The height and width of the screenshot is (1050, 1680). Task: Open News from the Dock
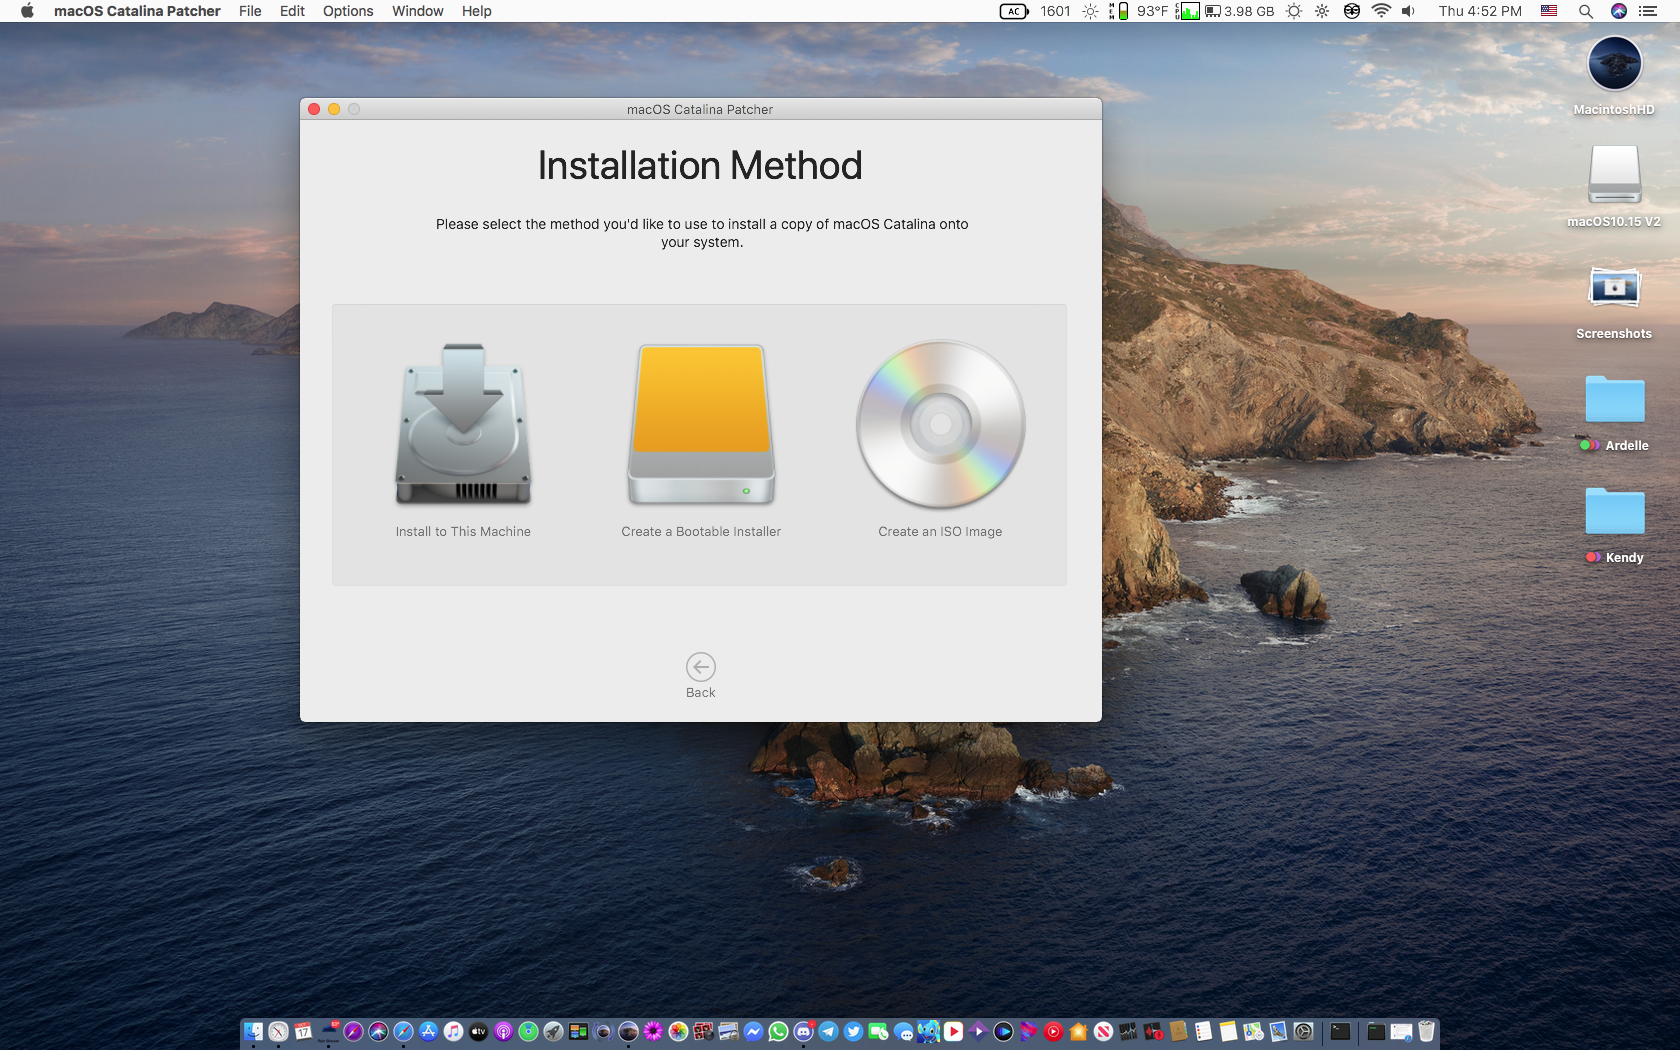1103,1031
